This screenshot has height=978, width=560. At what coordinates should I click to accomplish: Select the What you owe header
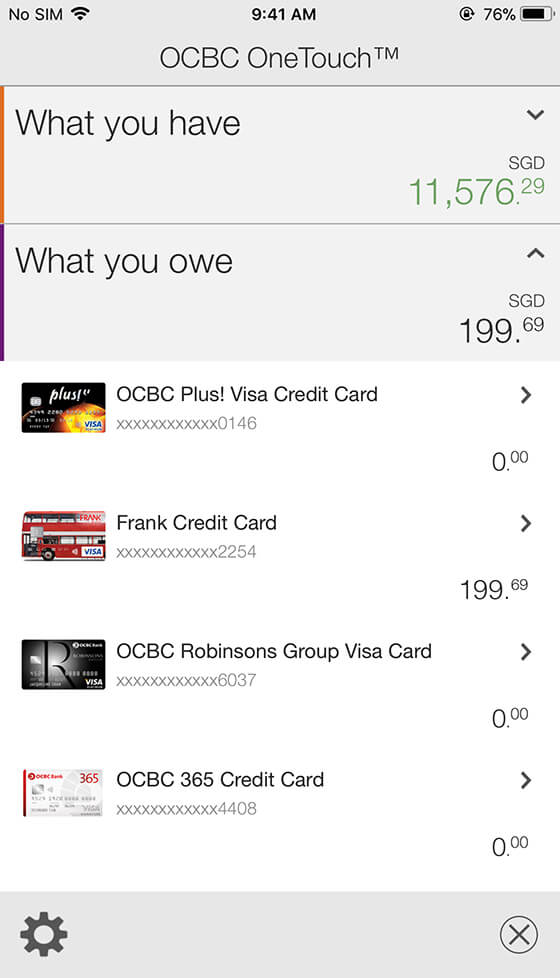124,261
